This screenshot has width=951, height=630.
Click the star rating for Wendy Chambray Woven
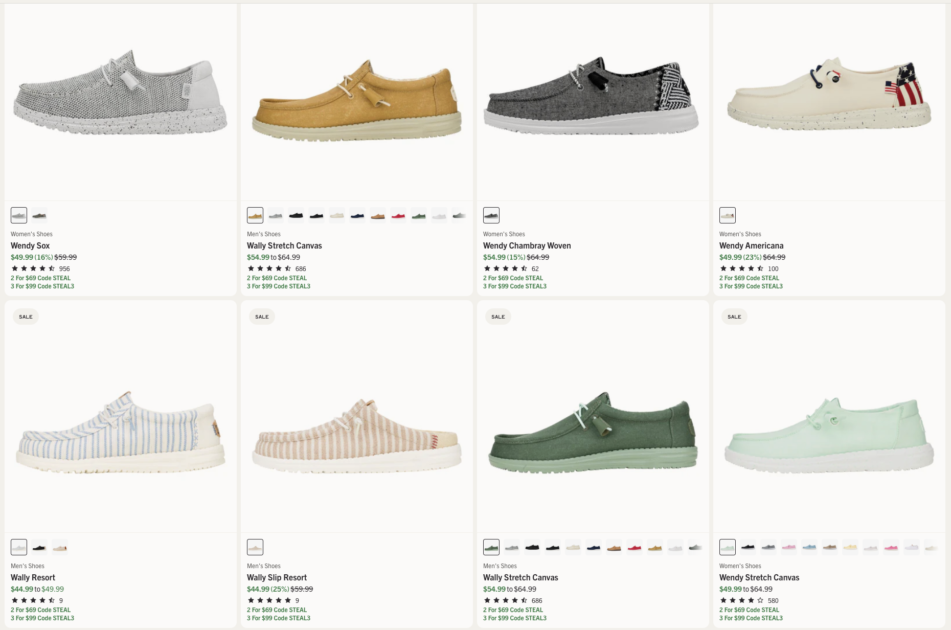coord(506,268)
